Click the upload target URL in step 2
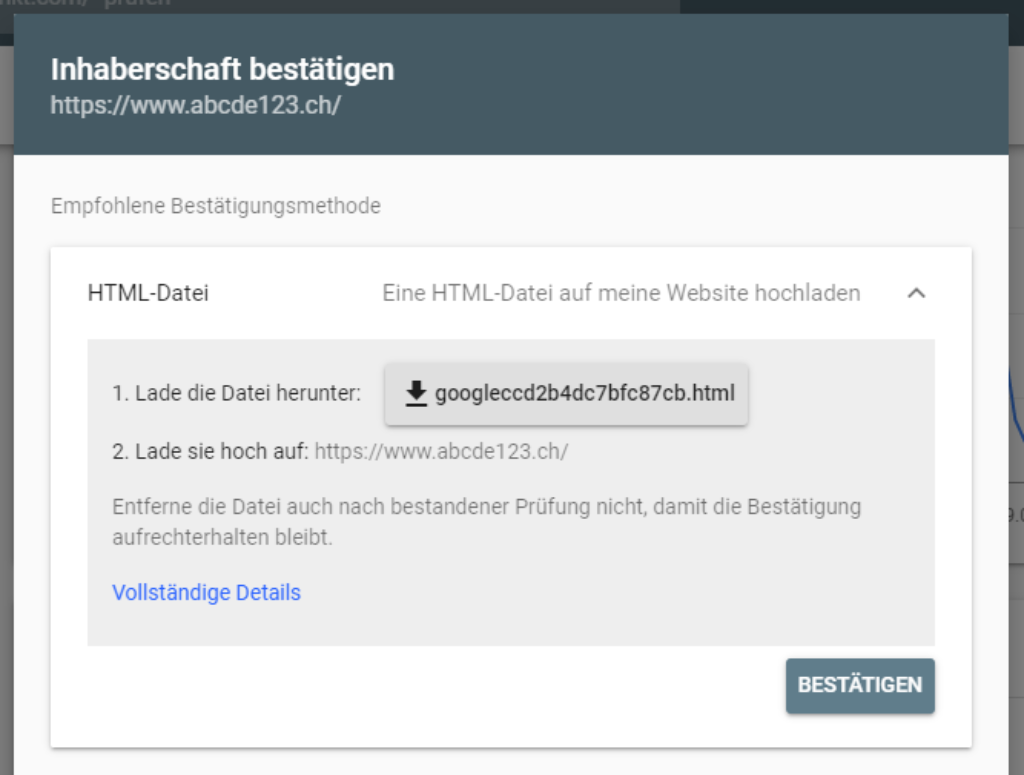1024x775 pixels. (441, 451)
